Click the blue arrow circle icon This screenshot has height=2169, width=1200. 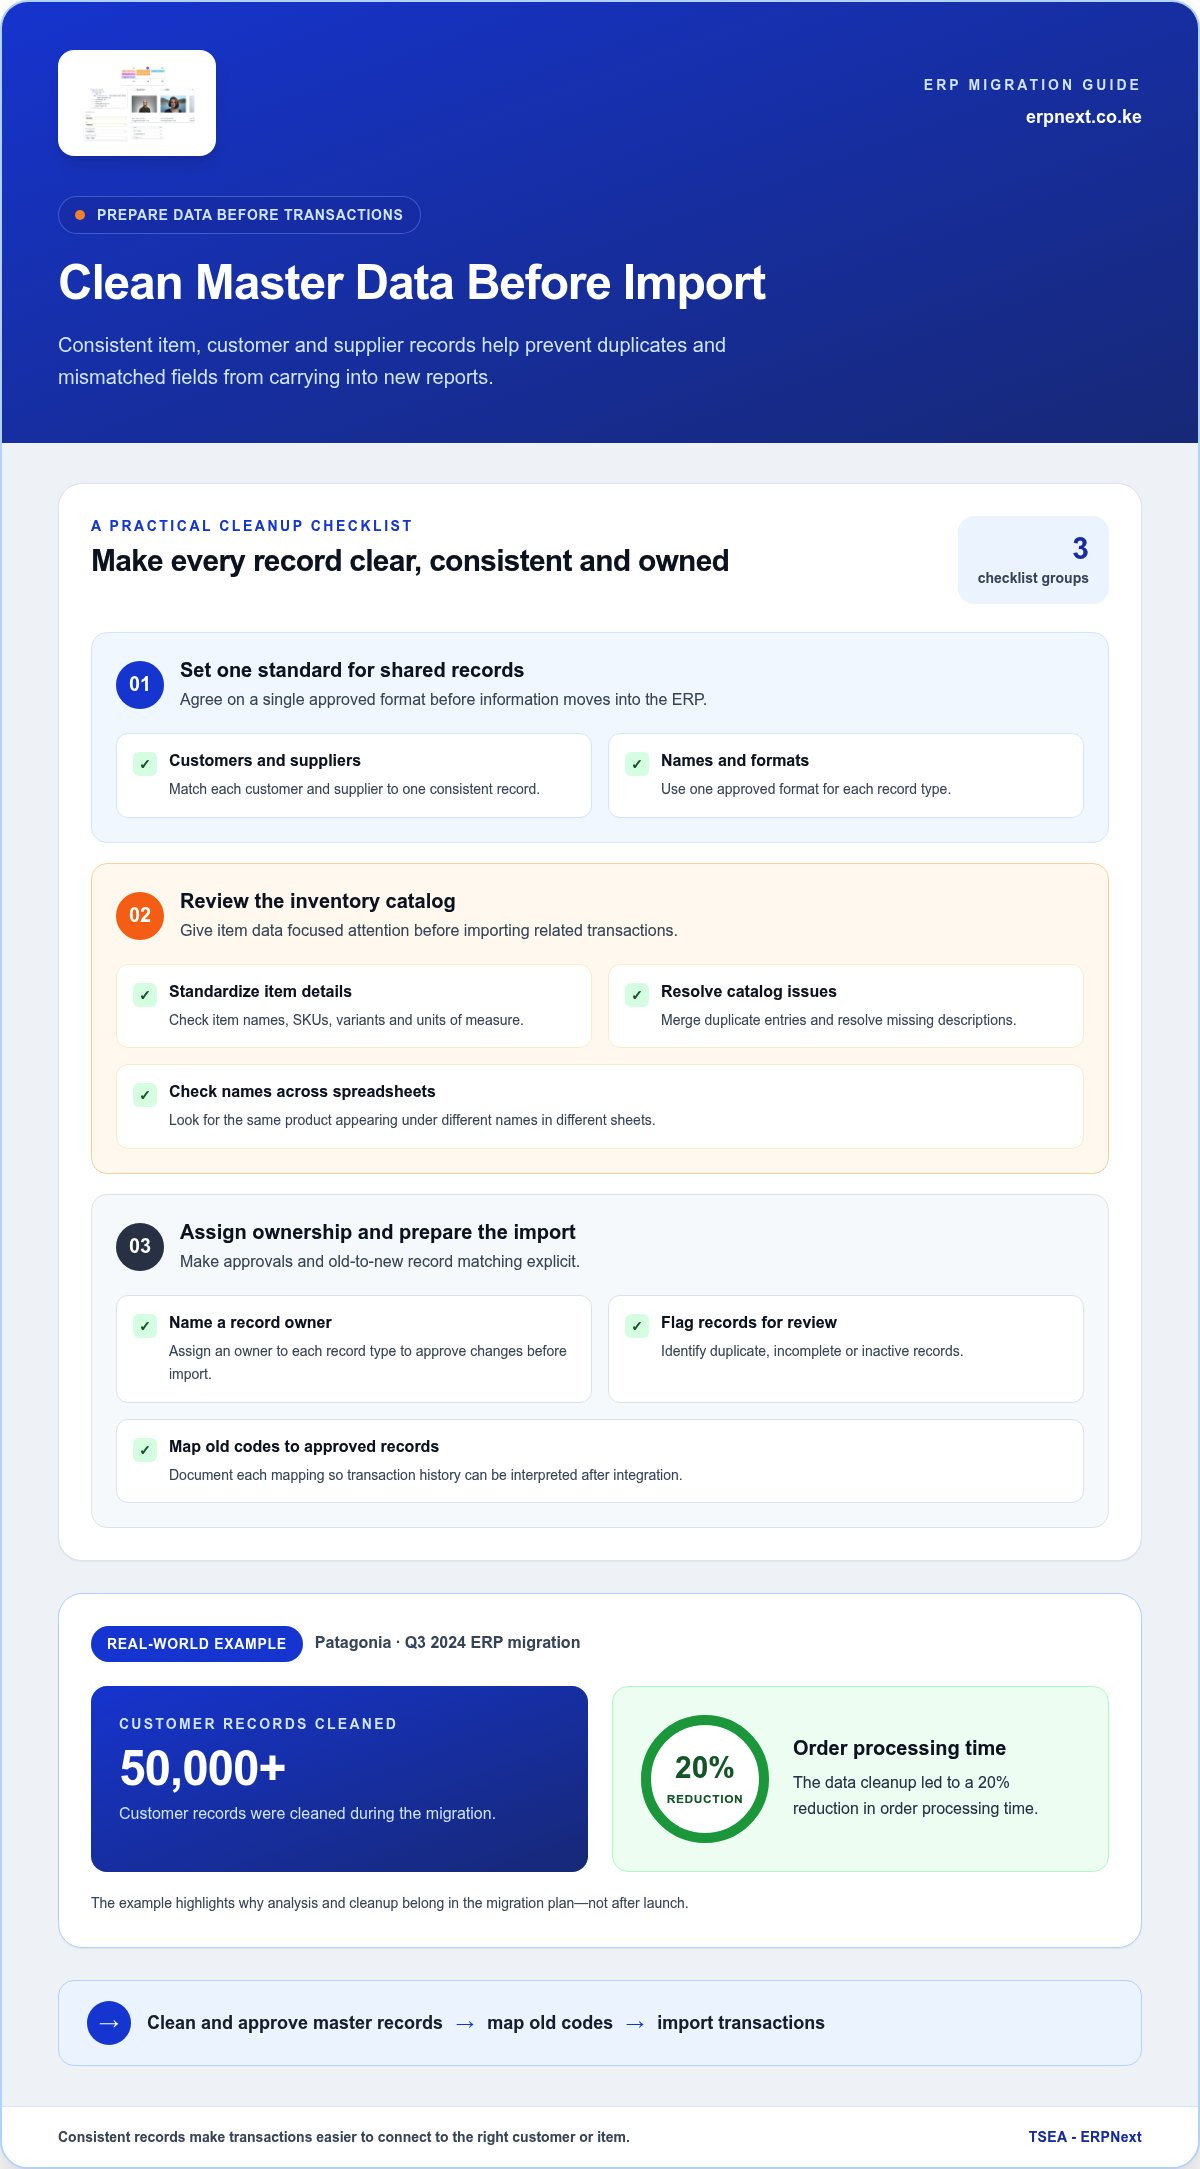coord(109,2023)
